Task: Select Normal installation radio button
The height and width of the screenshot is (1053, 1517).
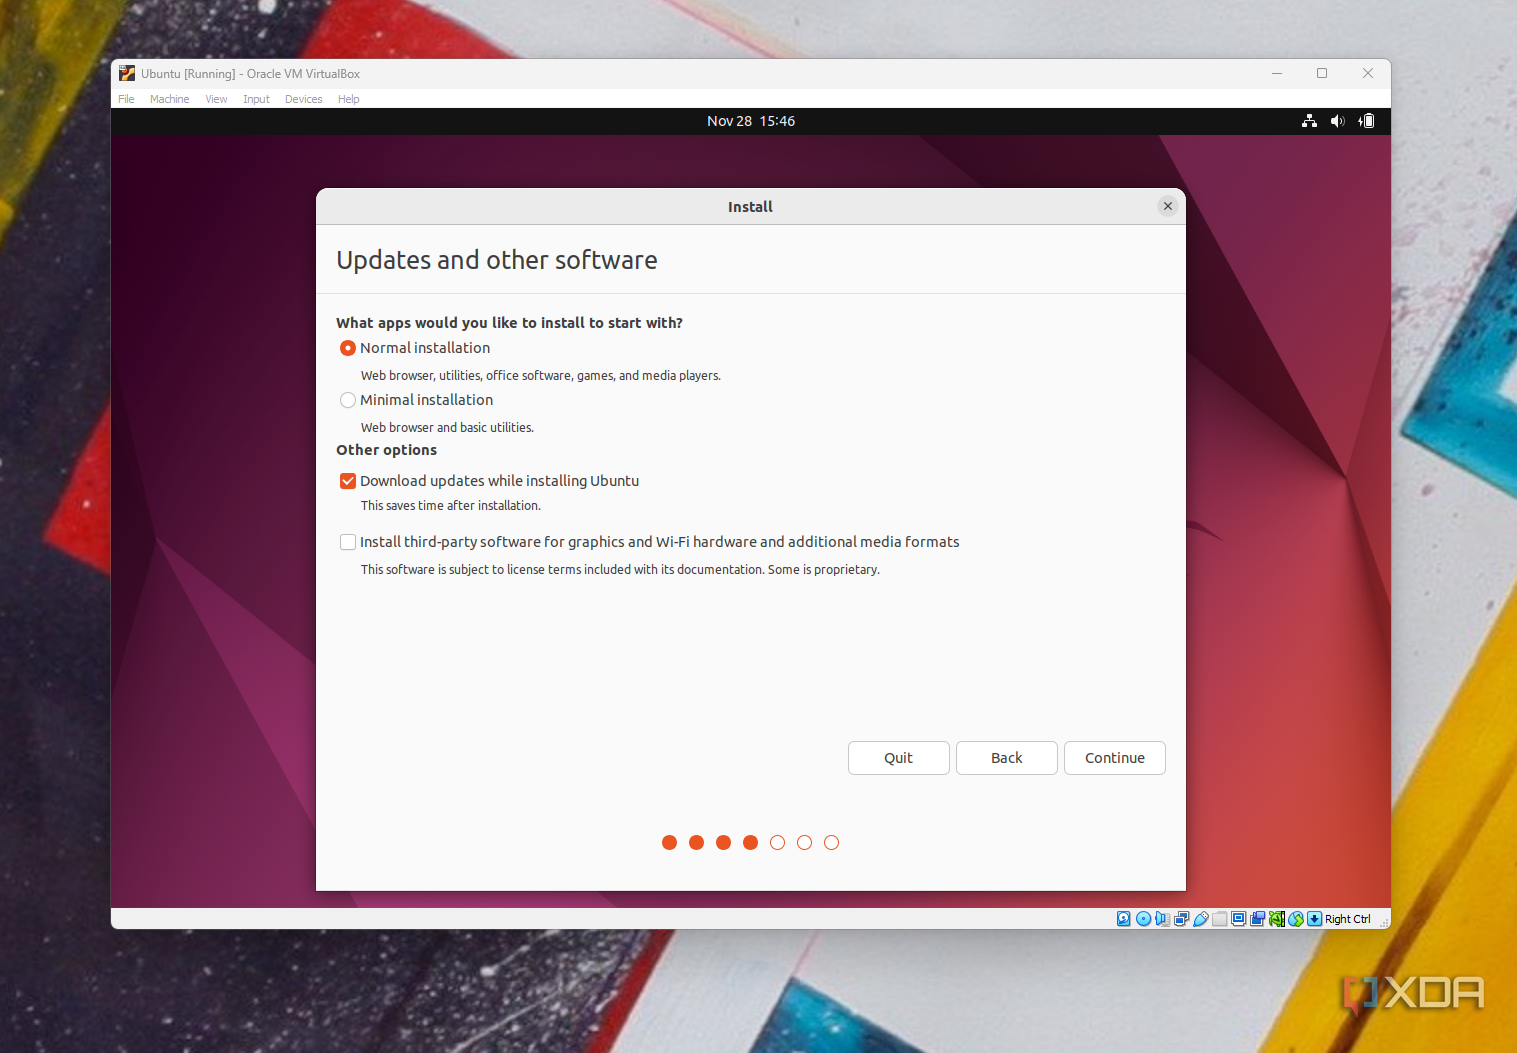Action: point(348,348)
